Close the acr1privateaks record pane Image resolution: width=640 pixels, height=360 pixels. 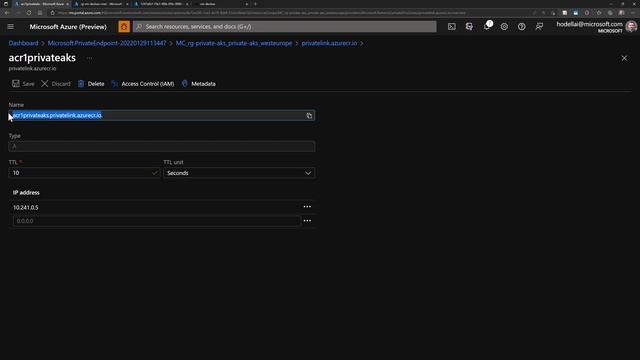(624, 58)
